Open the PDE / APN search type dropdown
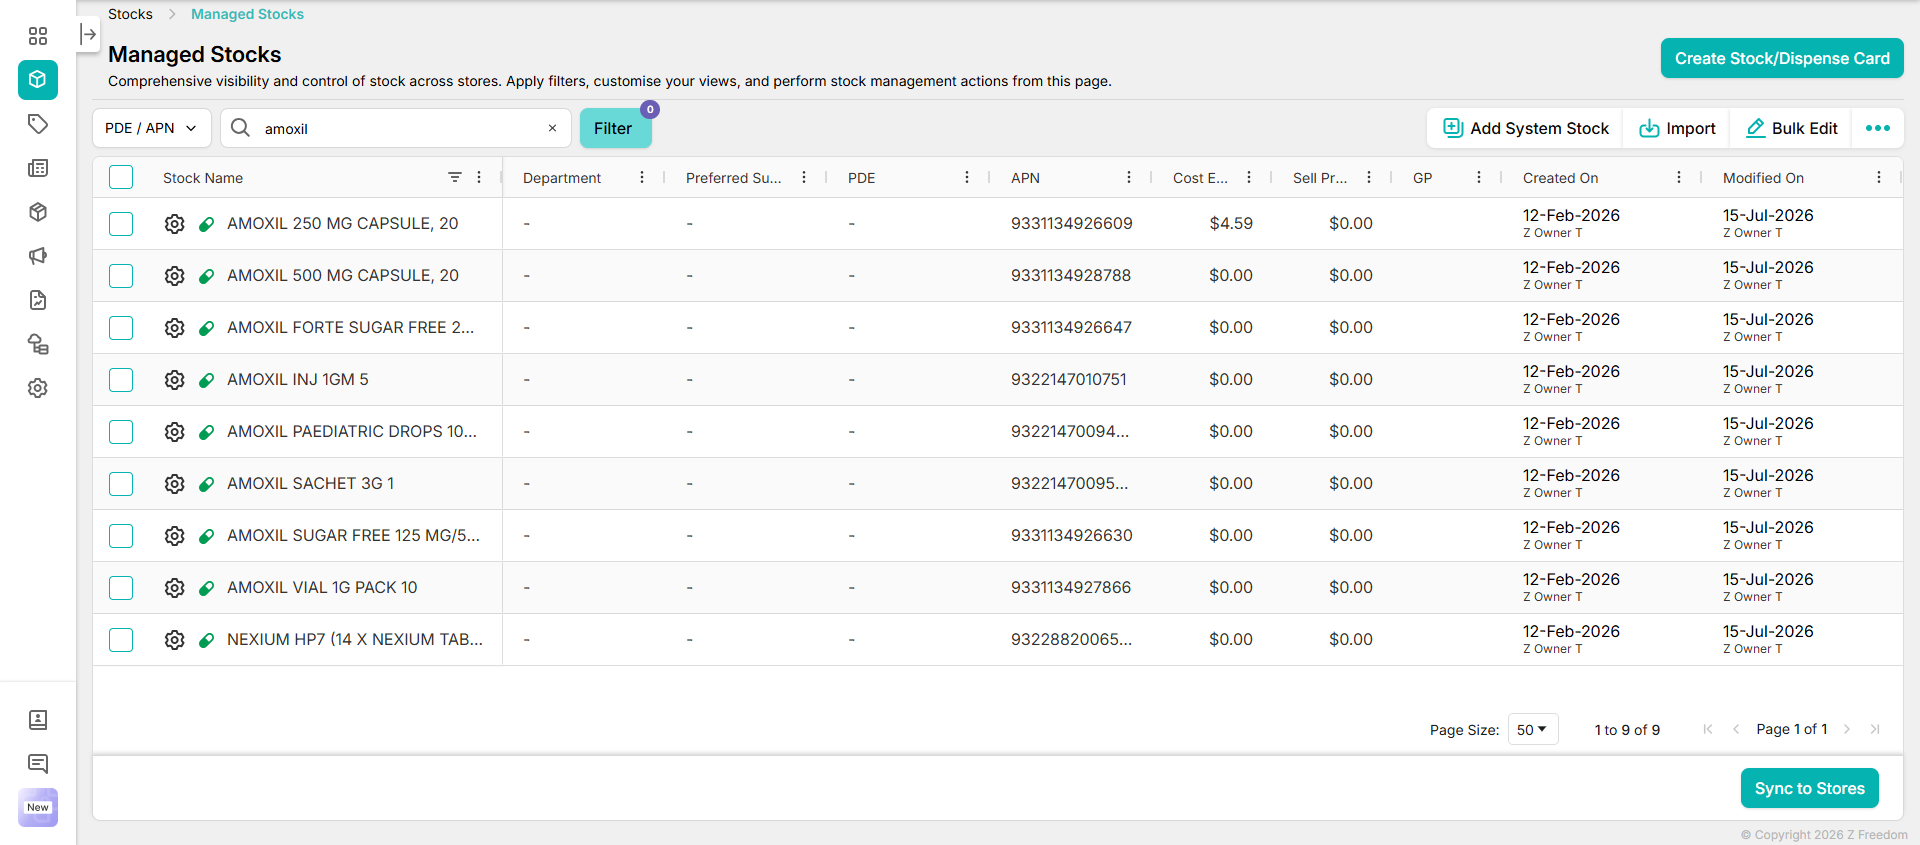 152,128
